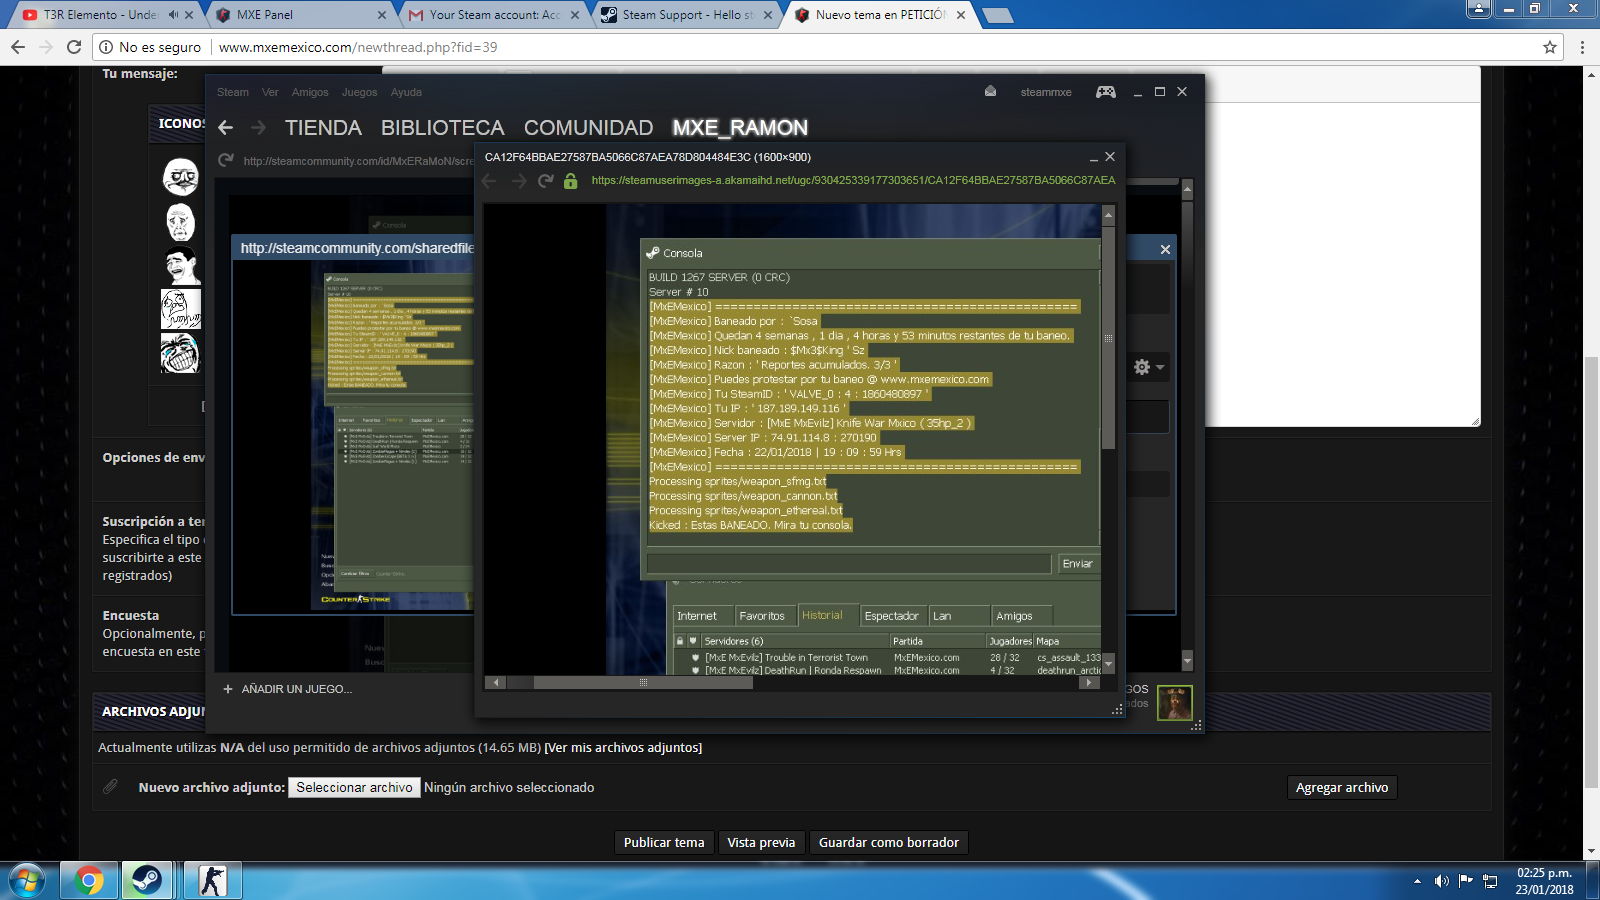Image resolution: width=1600 pixels, height=900 pixels.
Task: Click Steam back arrow navigation
Action: 226,127
